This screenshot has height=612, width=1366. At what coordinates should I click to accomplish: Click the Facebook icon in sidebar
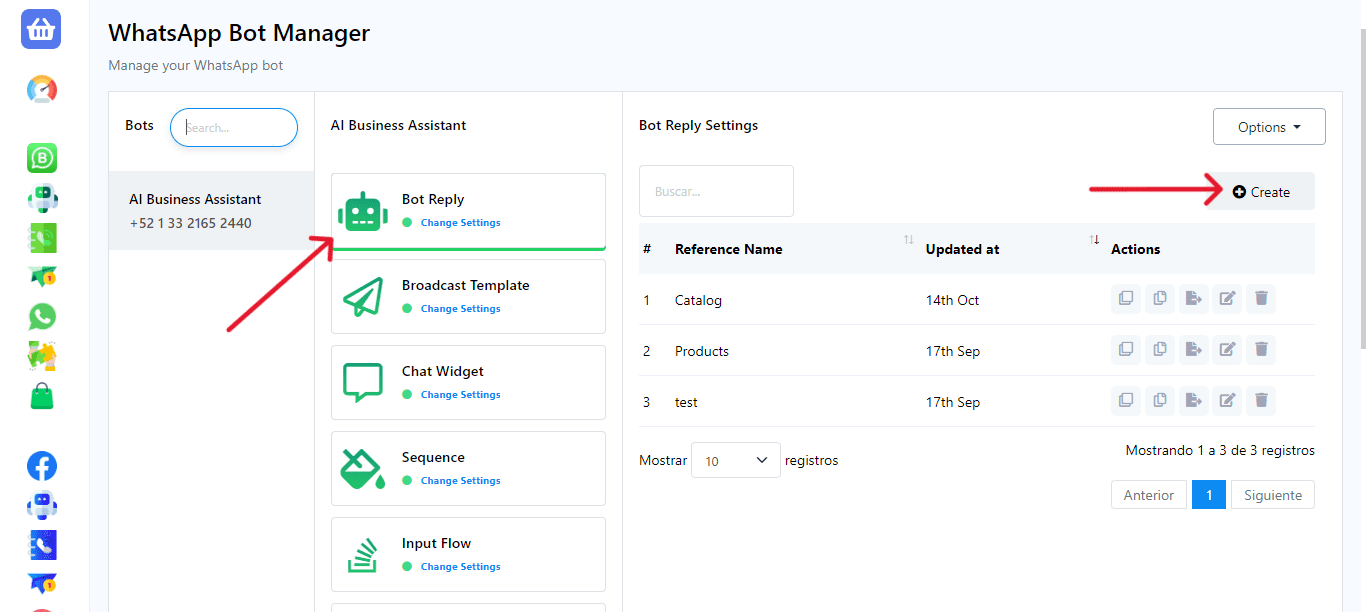pyautogui.click(x=42, y=466)
